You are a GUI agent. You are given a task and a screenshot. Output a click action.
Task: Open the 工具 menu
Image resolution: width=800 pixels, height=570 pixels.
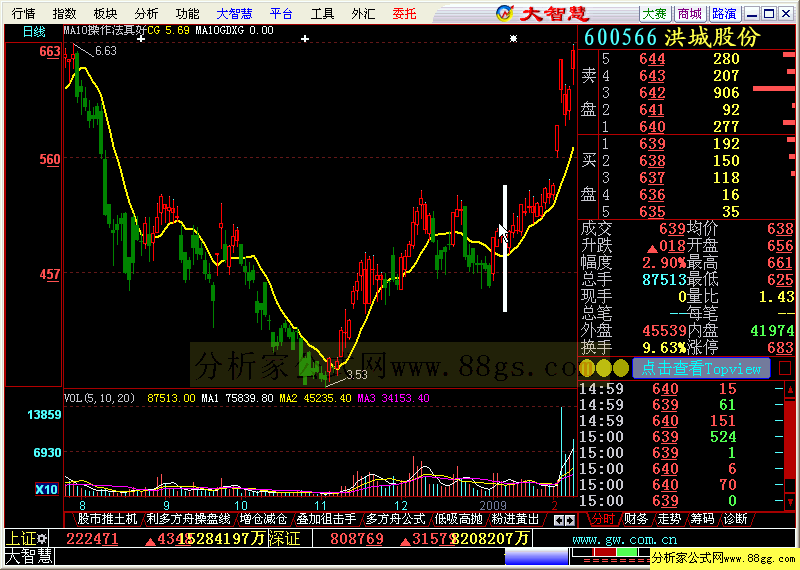point(322,13)
